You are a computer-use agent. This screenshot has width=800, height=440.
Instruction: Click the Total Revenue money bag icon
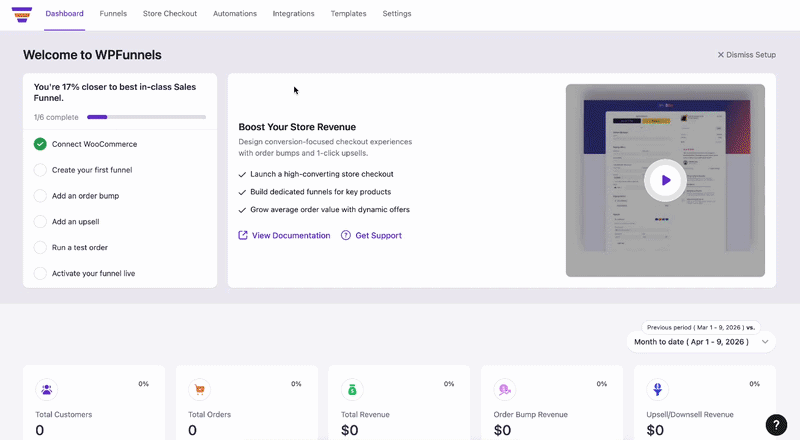[352, 390]
